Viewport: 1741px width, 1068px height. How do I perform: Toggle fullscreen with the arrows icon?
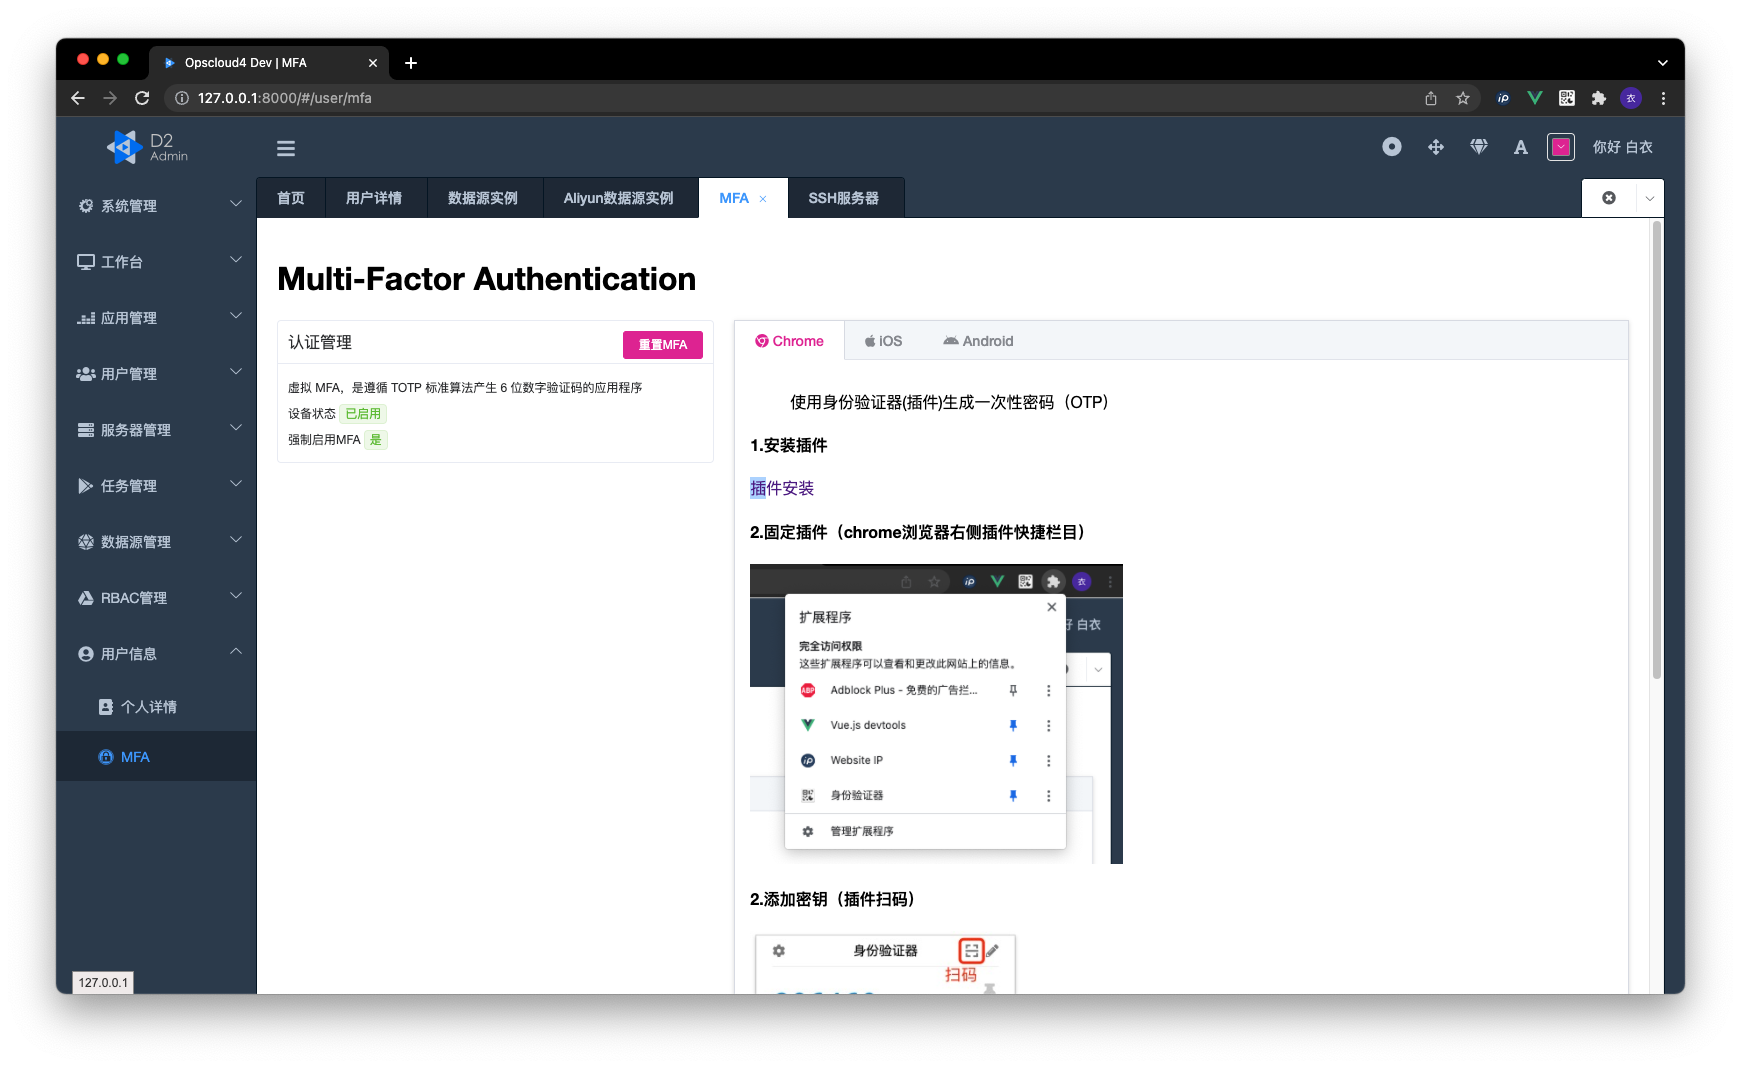[x=1436, y=147]
